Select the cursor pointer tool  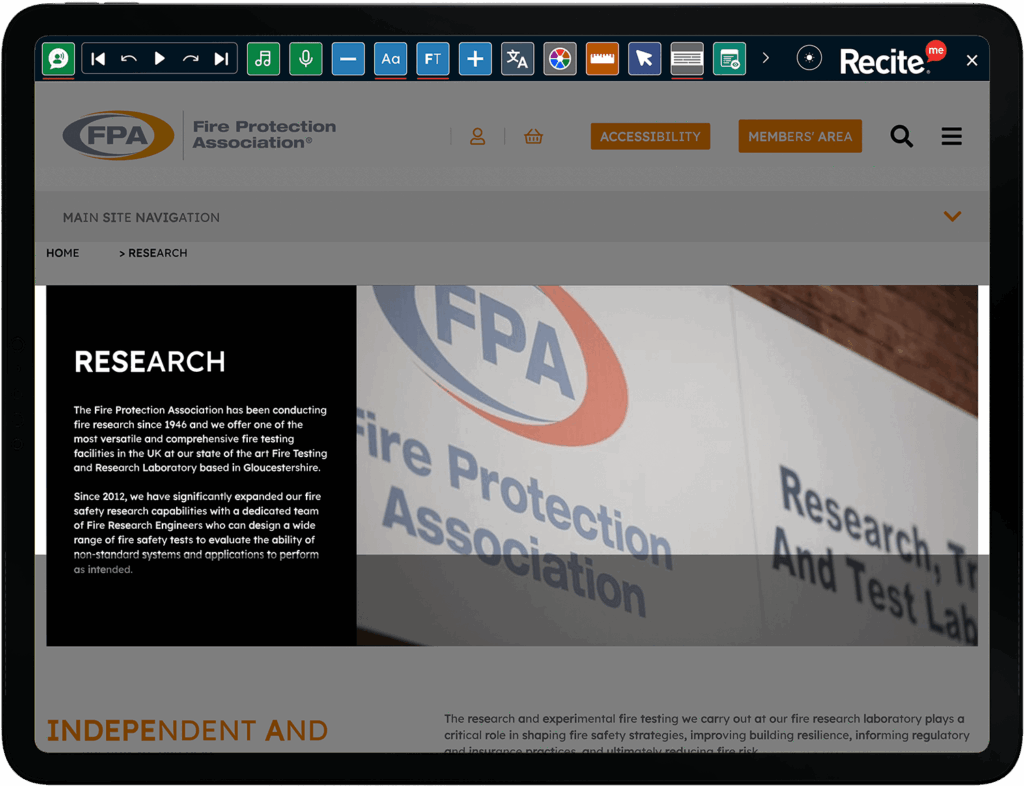[645, 59]
